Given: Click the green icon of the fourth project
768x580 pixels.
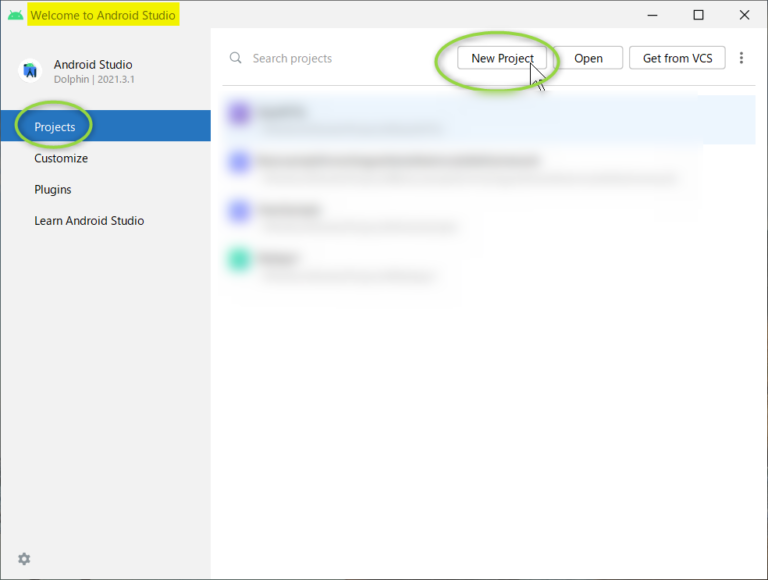Looking at the screenshot, I should point(238,260).
